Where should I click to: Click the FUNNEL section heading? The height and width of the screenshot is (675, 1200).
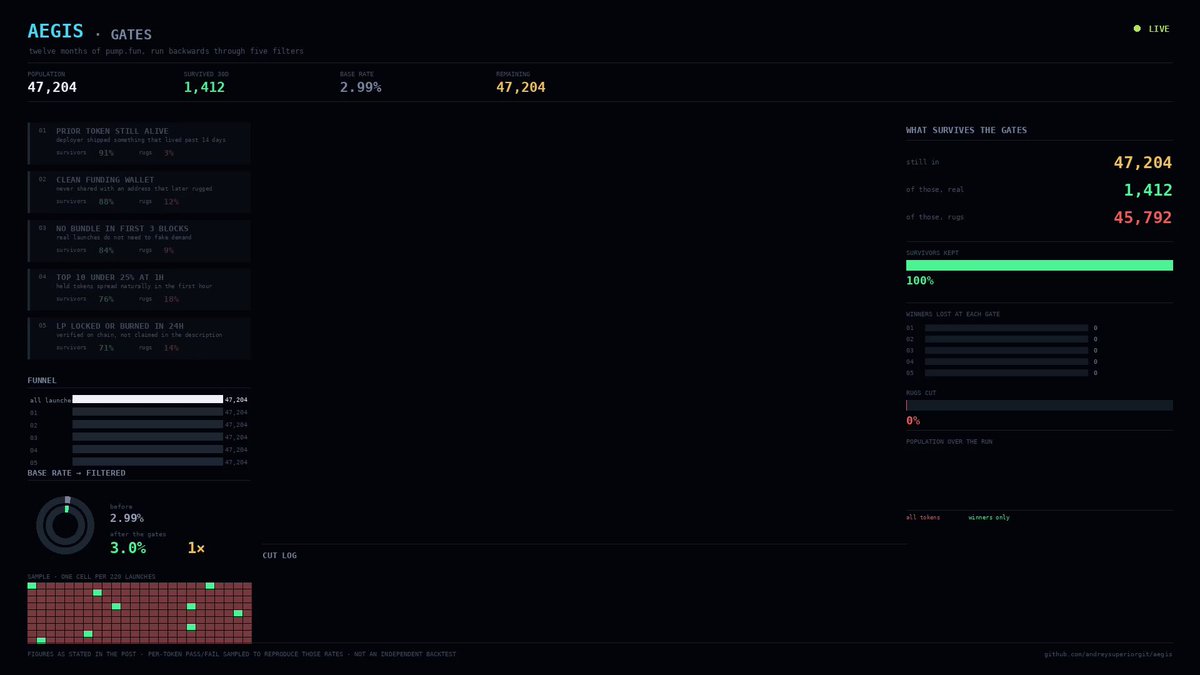coord(42,380)
